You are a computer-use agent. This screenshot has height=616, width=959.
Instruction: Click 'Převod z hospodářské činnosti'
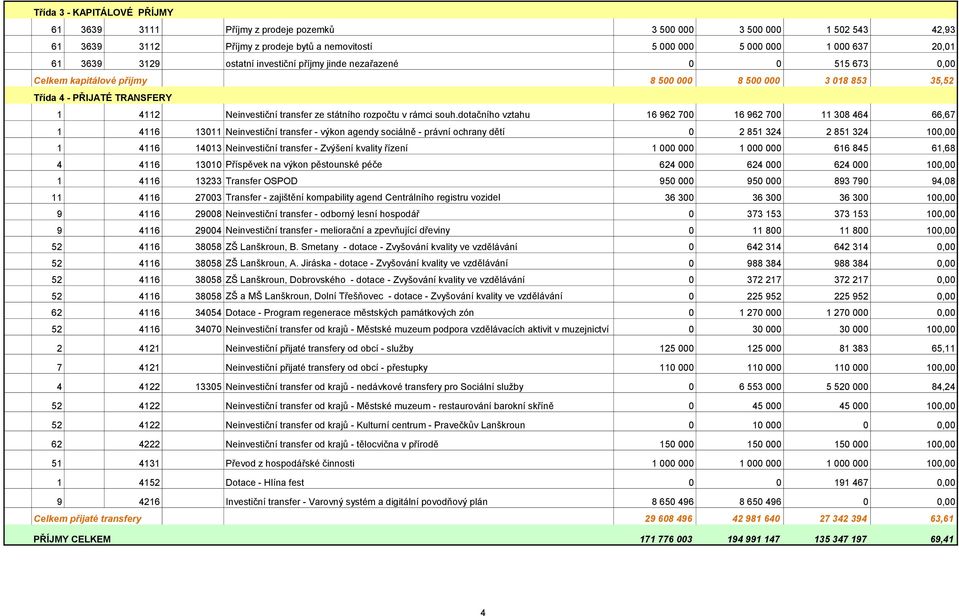[290, 463]
